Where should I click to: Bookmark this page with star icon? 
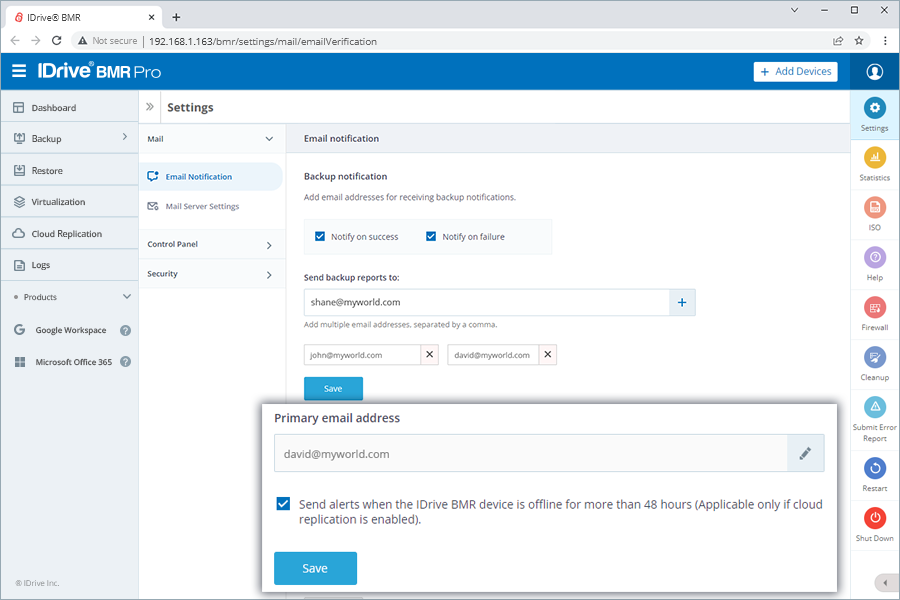(859, 41)
